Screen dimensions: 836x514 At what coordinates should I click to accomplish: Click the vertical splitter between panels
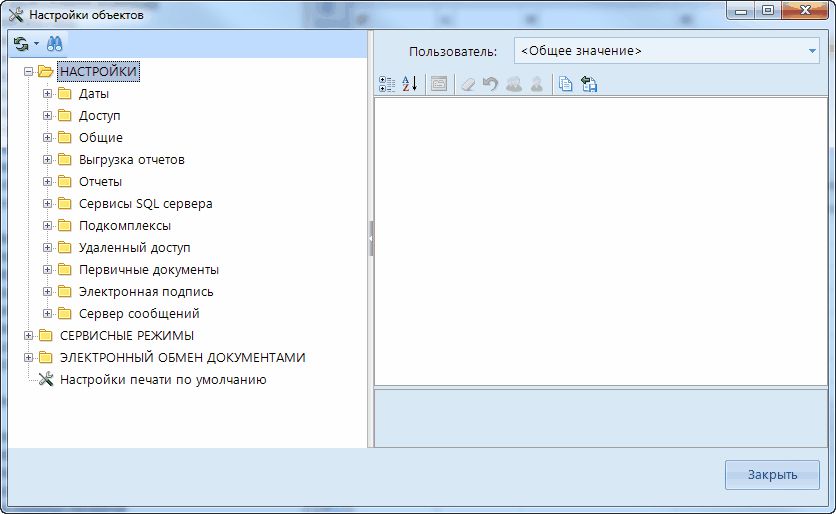click(x=370, y=239)
